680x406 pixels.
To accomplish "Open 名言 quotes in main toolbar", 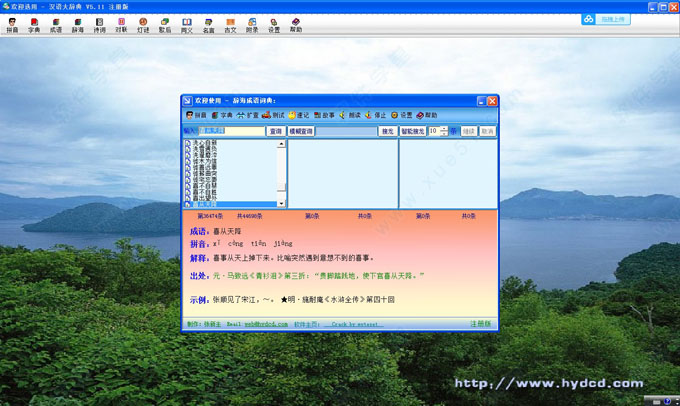I will point(209,26).
